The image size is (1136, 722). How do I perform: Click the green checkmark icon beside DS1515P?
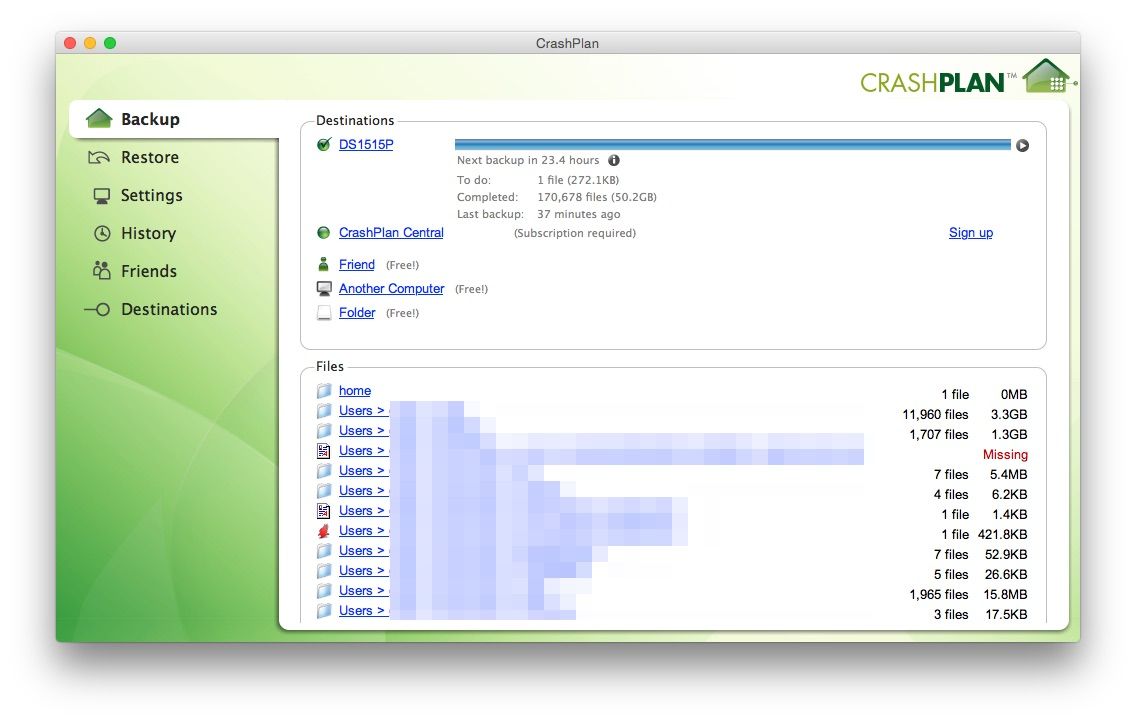[324, 144]
